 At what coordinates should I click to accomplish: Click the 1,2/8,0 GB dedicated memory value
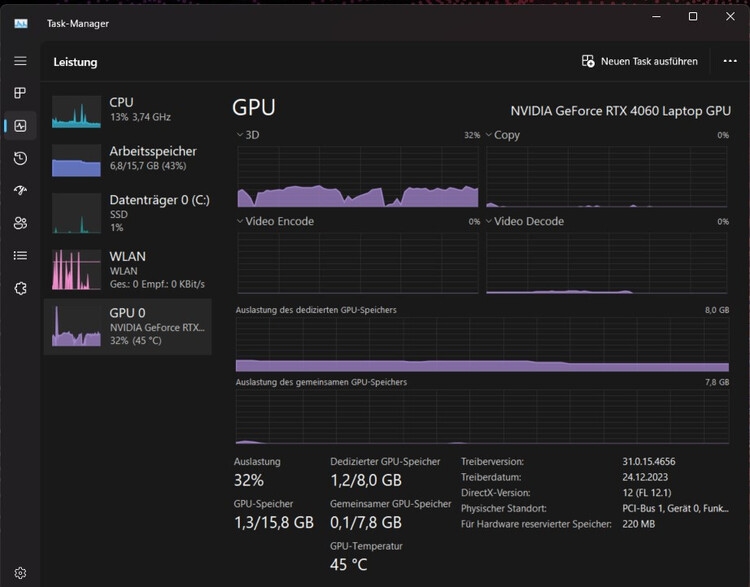[x=366, y=480]
